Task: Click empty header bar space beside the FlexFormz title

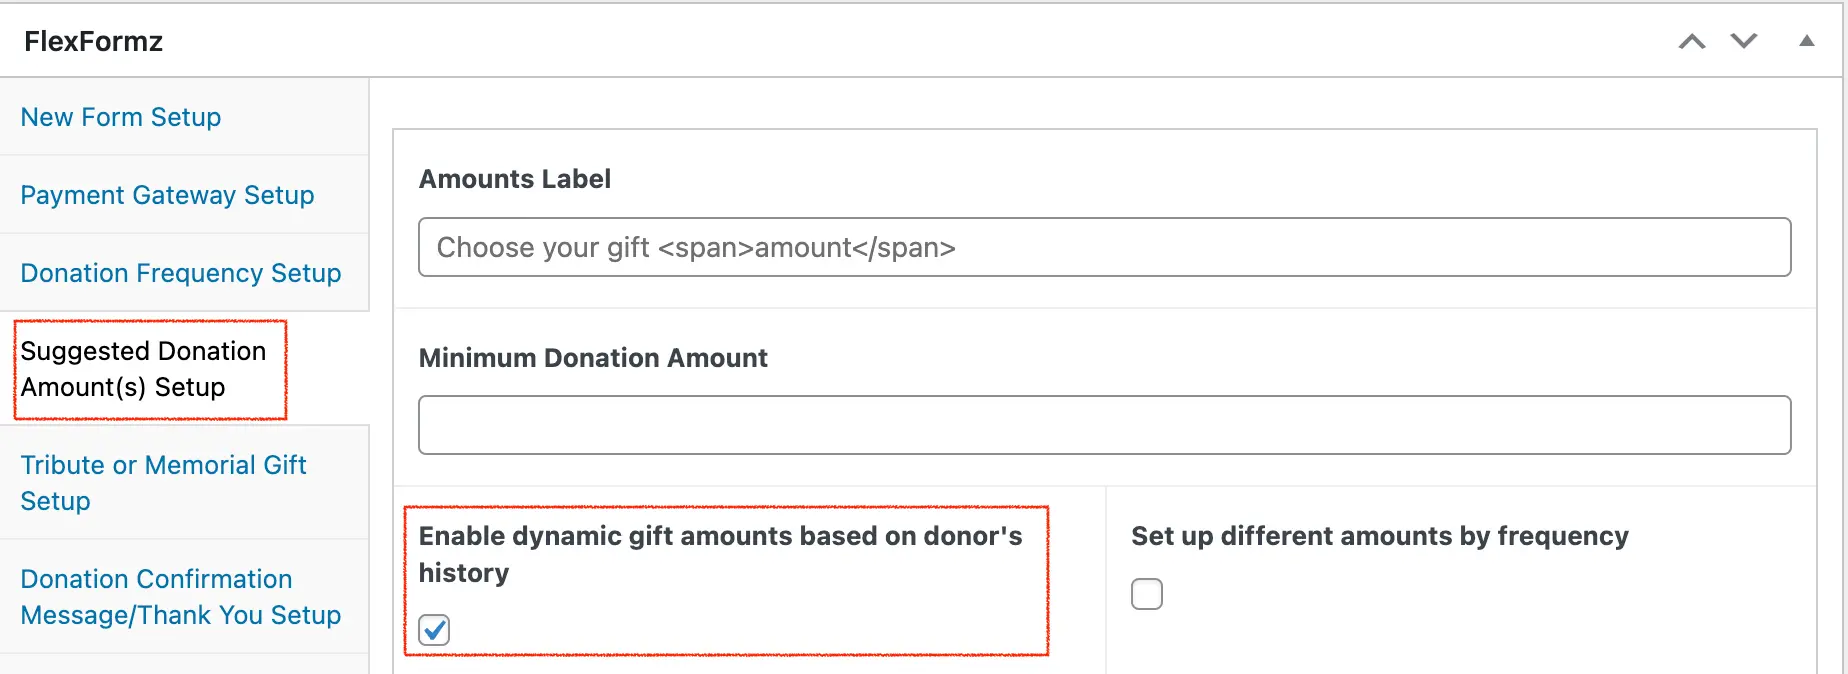Action: click(900, 41)
